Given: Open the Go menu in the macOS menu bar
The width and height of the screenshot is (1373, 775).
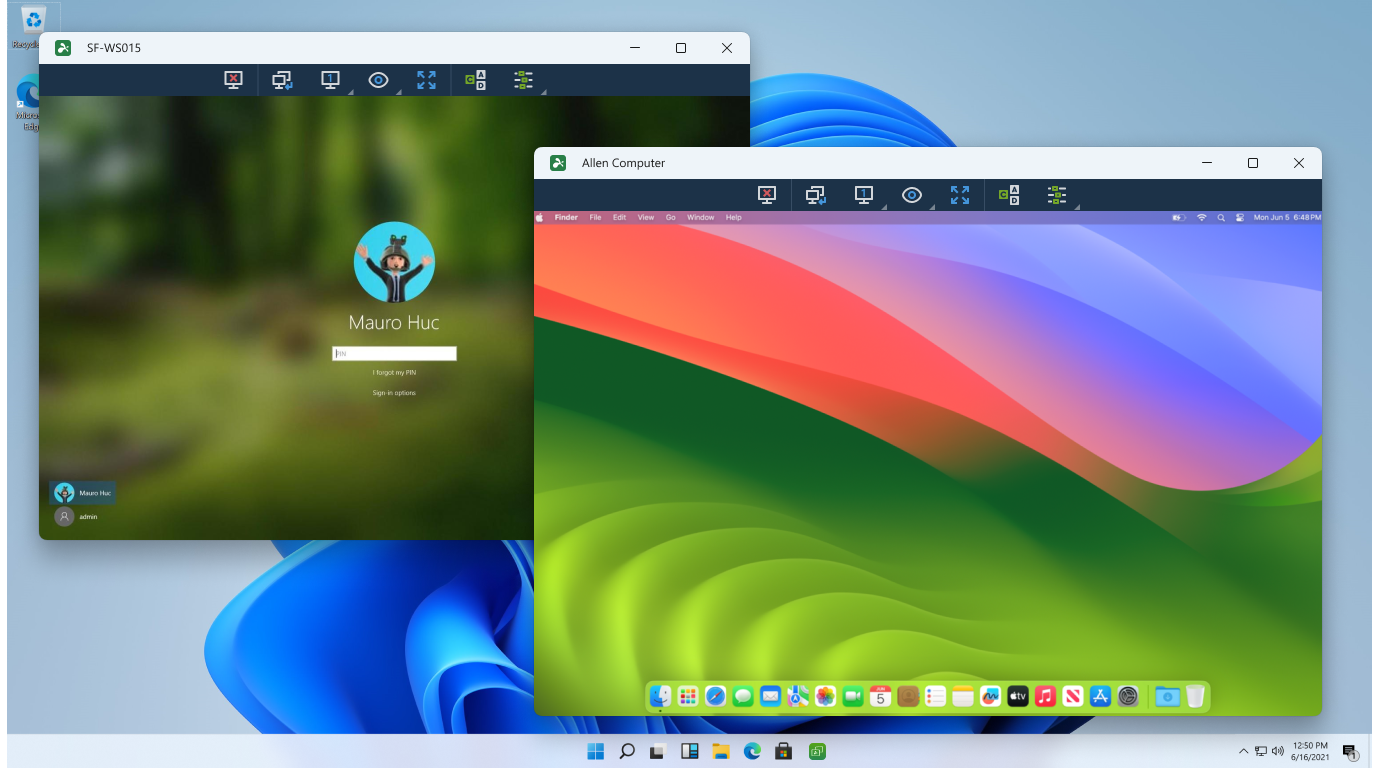Looking at the screenshot, I should tap(670, 217).
